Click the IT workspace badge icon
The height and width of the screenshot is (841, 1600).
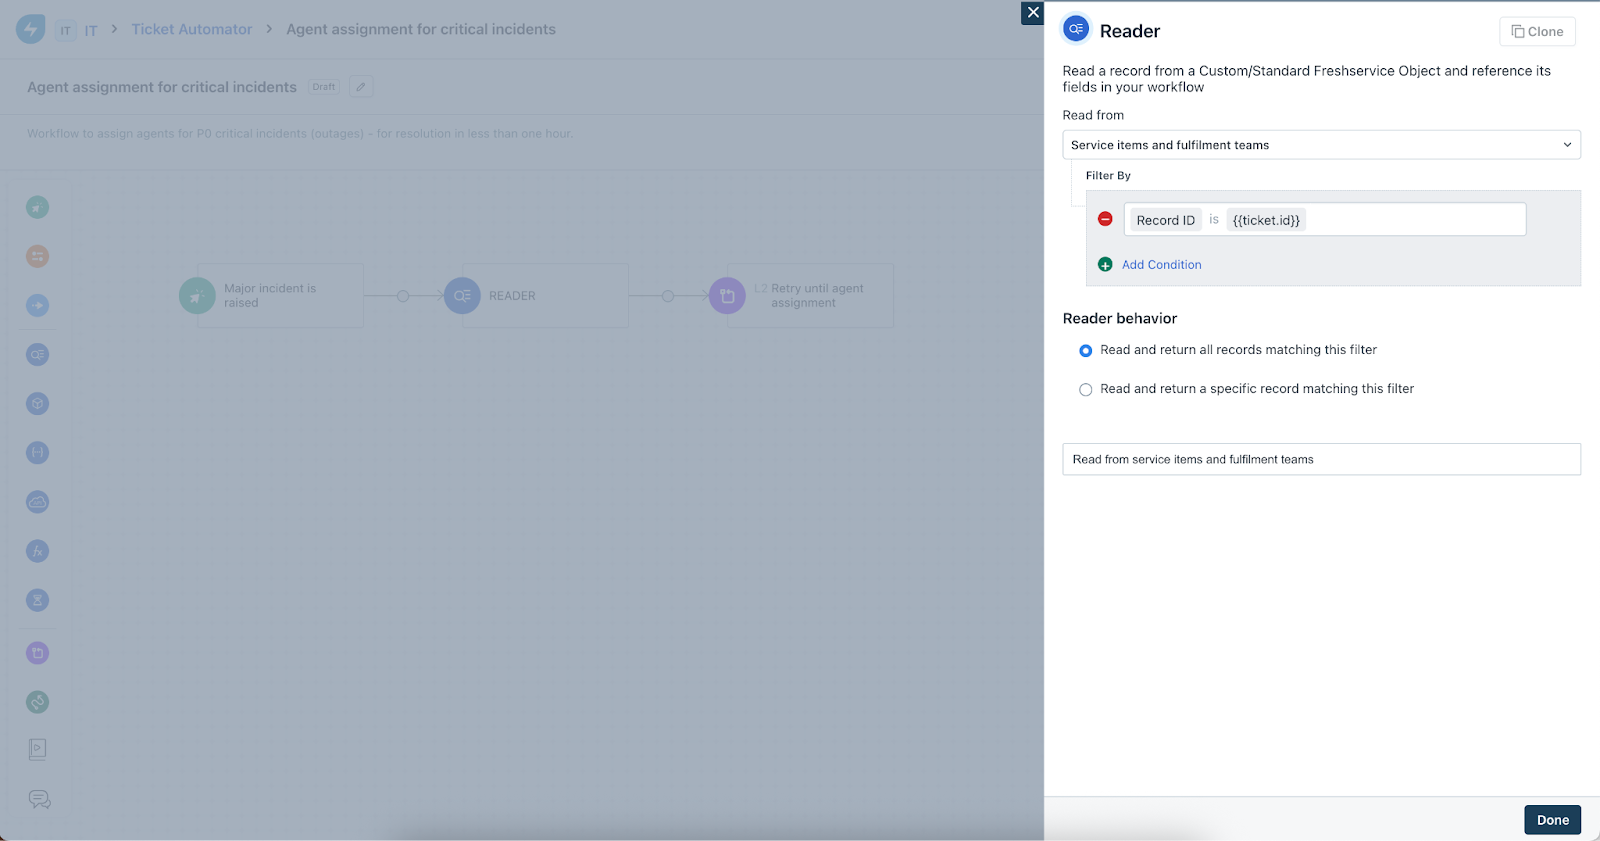(66, 30)
